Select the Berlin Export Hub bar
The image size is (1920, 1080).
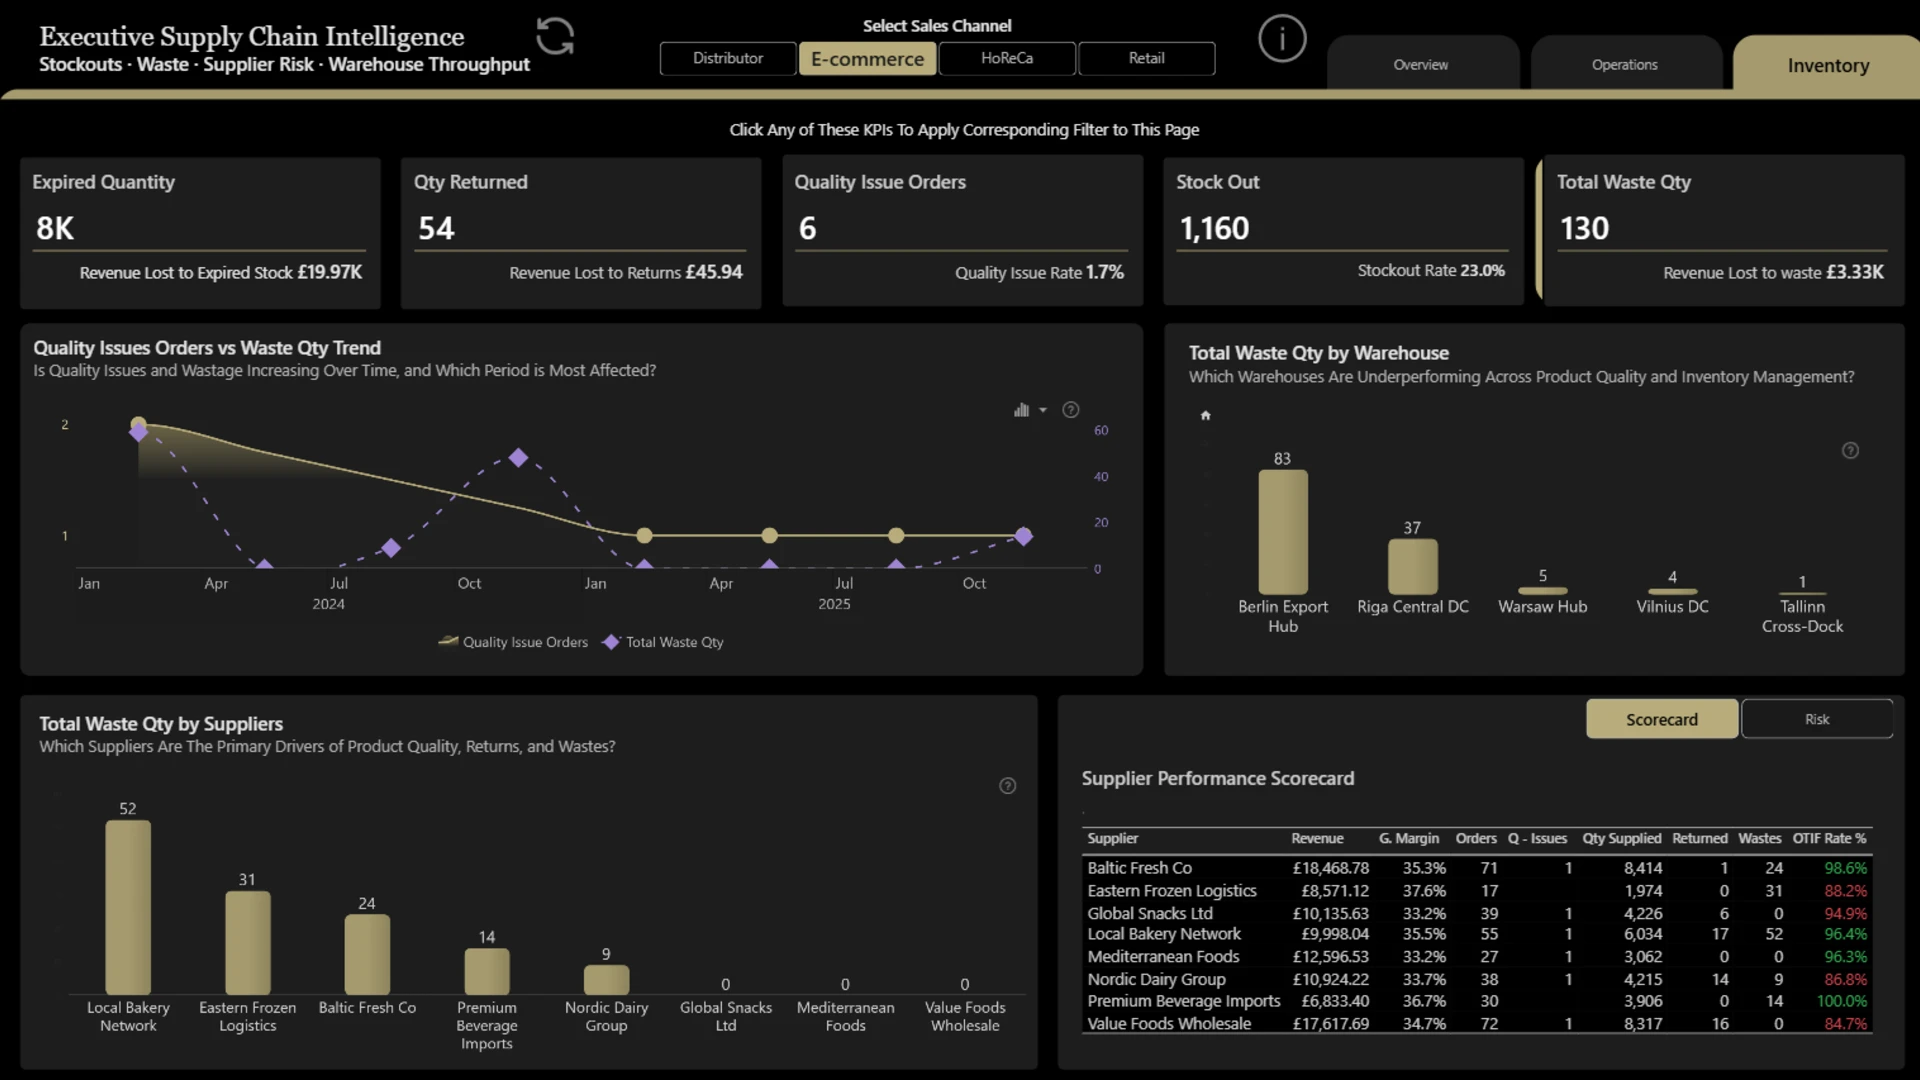1283,532
